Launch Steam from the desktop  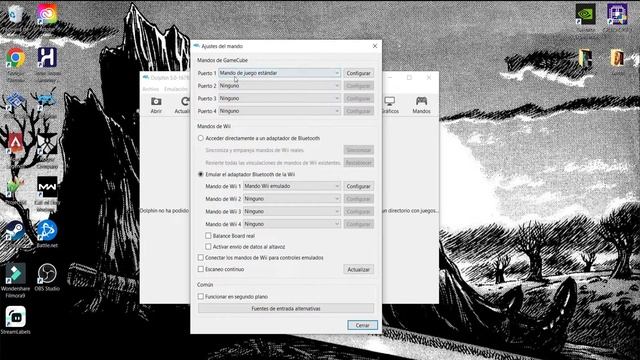click(16, 231)
